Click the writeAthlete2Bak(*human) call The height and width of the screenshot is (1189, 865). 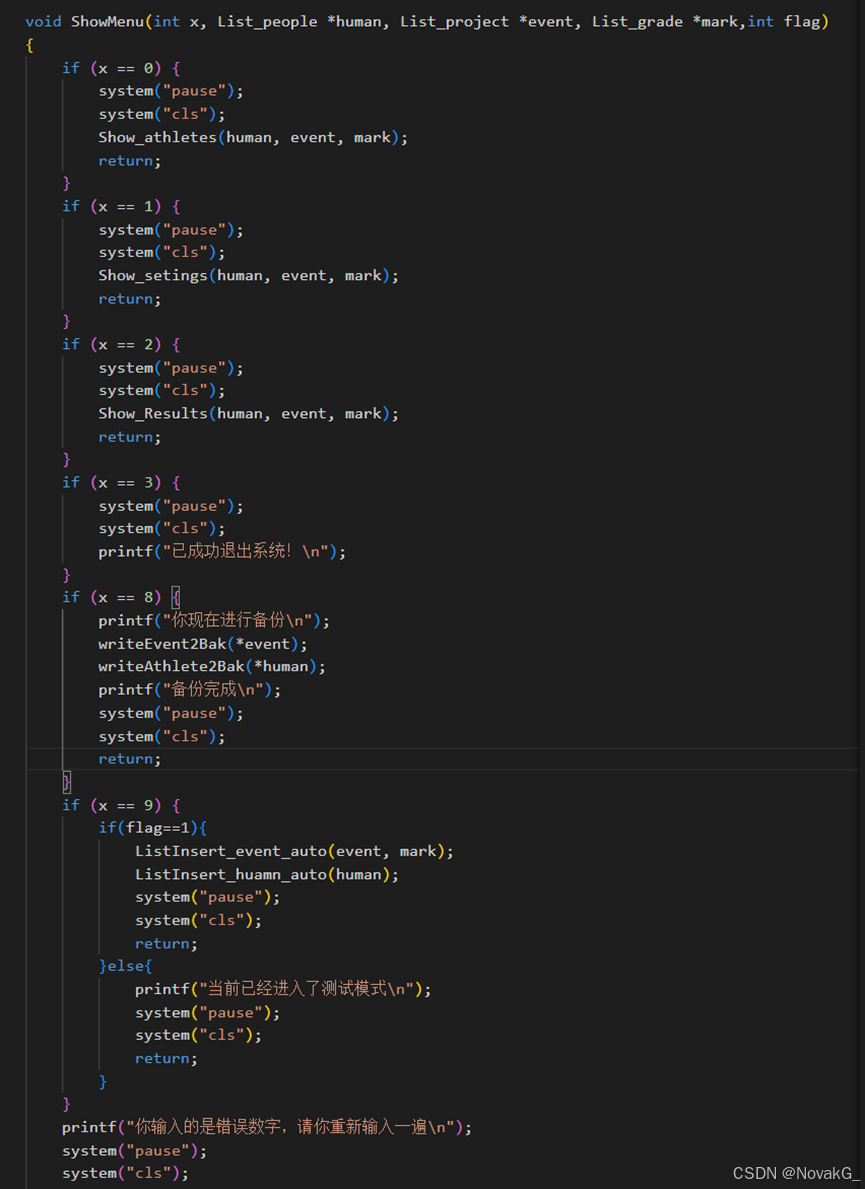(x=212, y=667)
